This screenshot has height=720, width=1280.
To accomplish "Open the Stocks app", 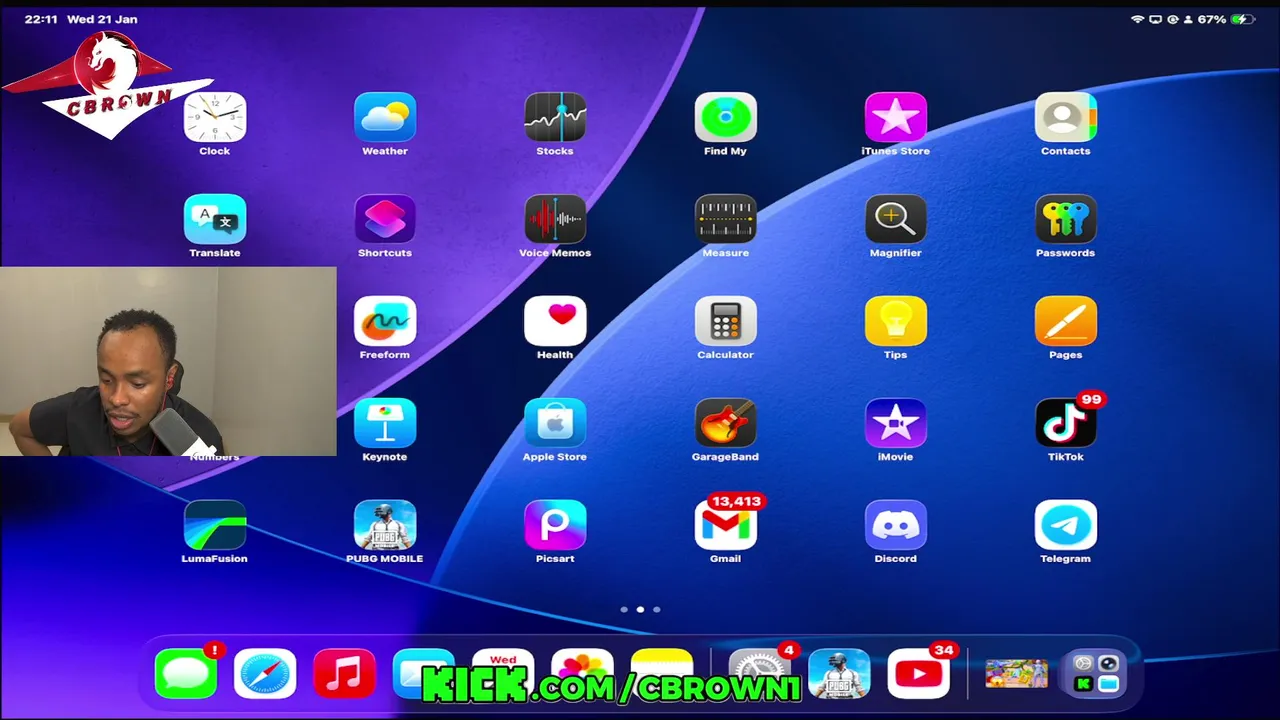I will 555,117.
